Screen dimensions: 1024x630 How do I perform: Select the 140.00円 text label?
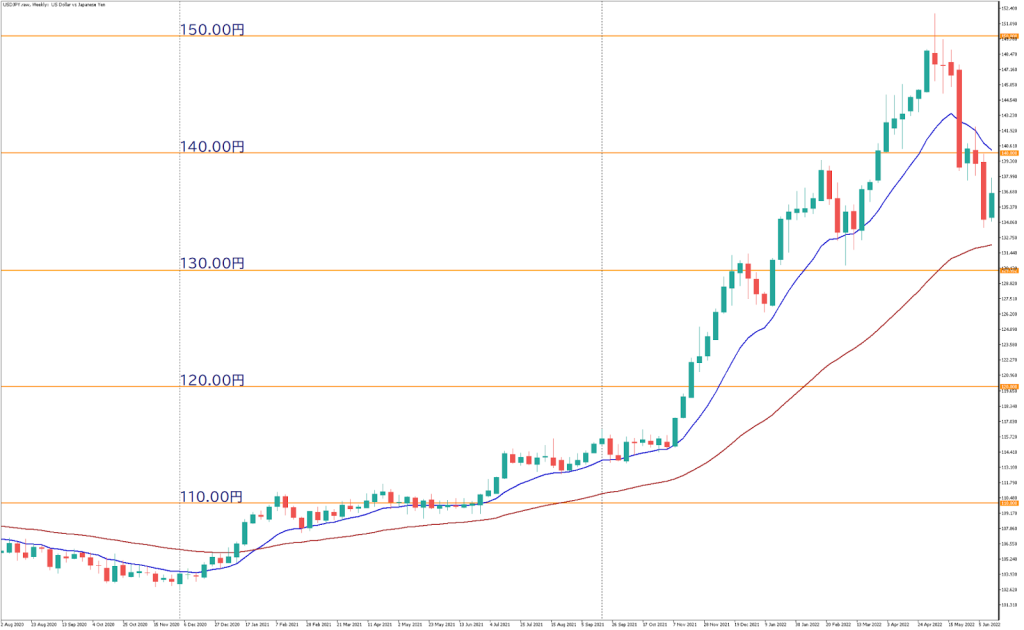click(211, 146)
